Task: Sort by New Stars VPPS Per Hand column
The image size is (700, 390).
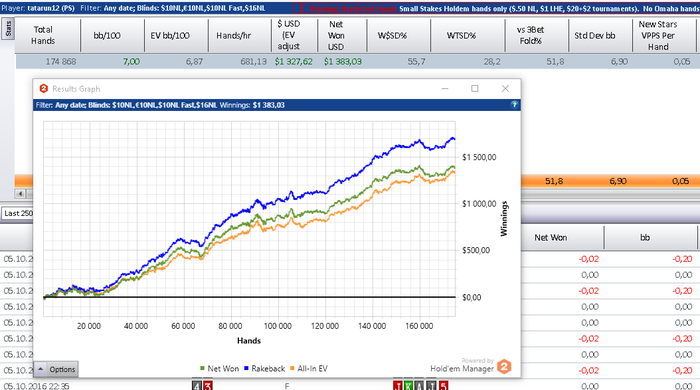Action: click(664, 35)
